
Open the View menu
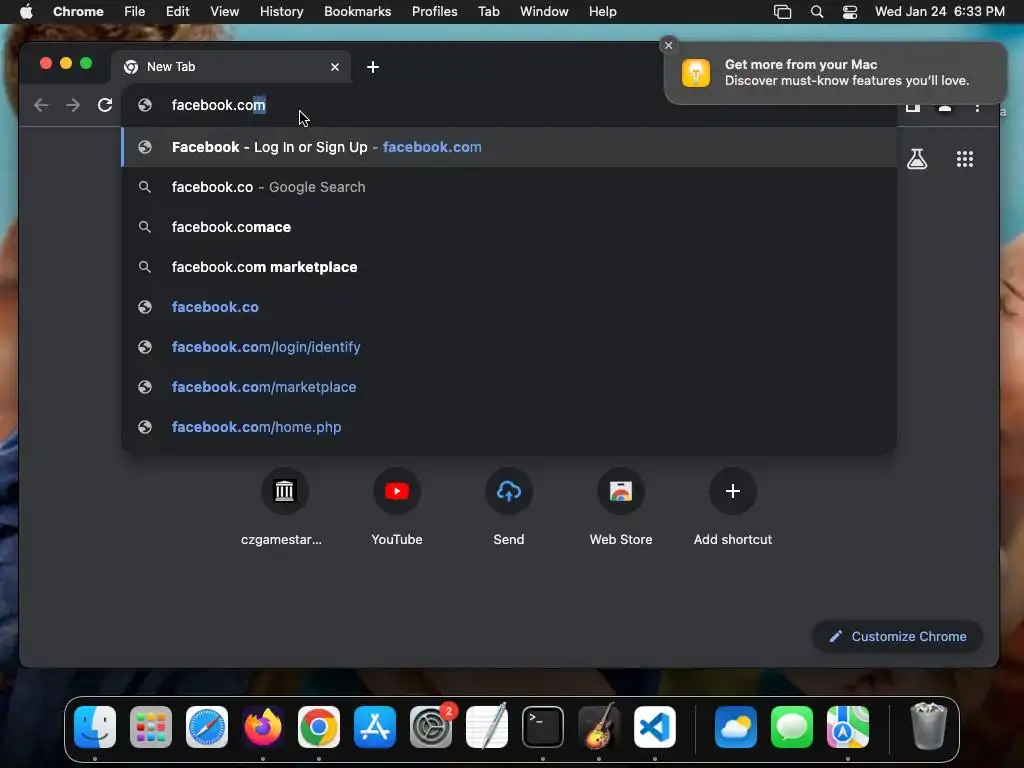[x=225, y=12]
